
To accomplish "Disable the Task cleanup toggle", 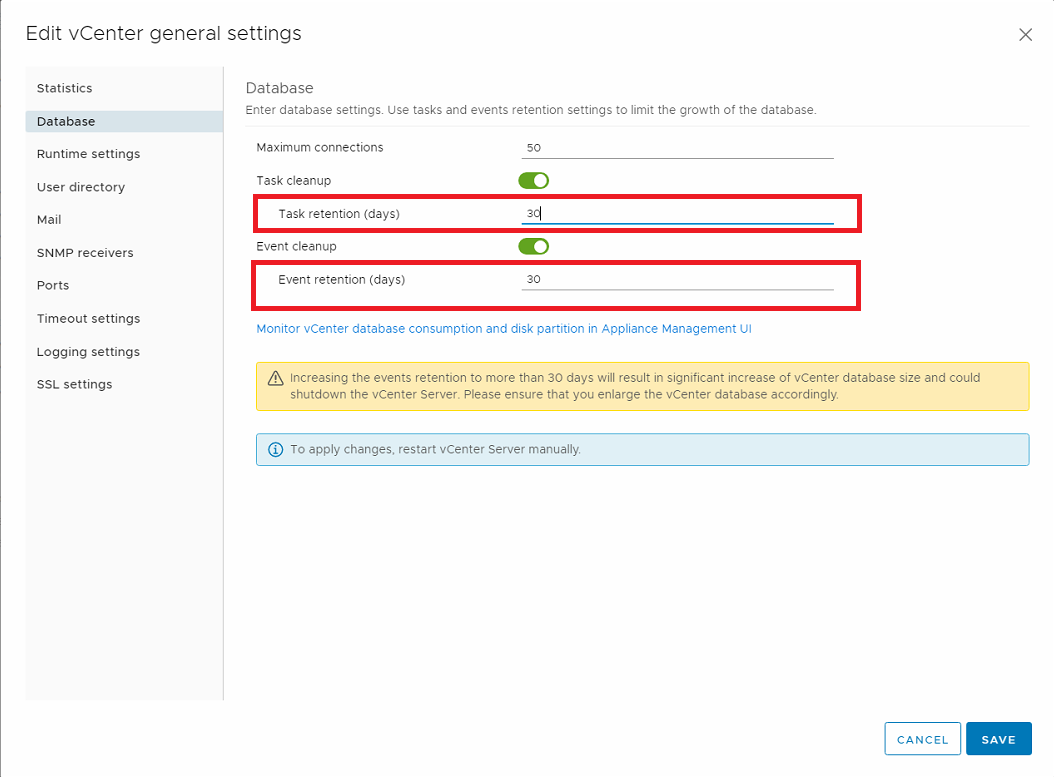I will 534,181.
